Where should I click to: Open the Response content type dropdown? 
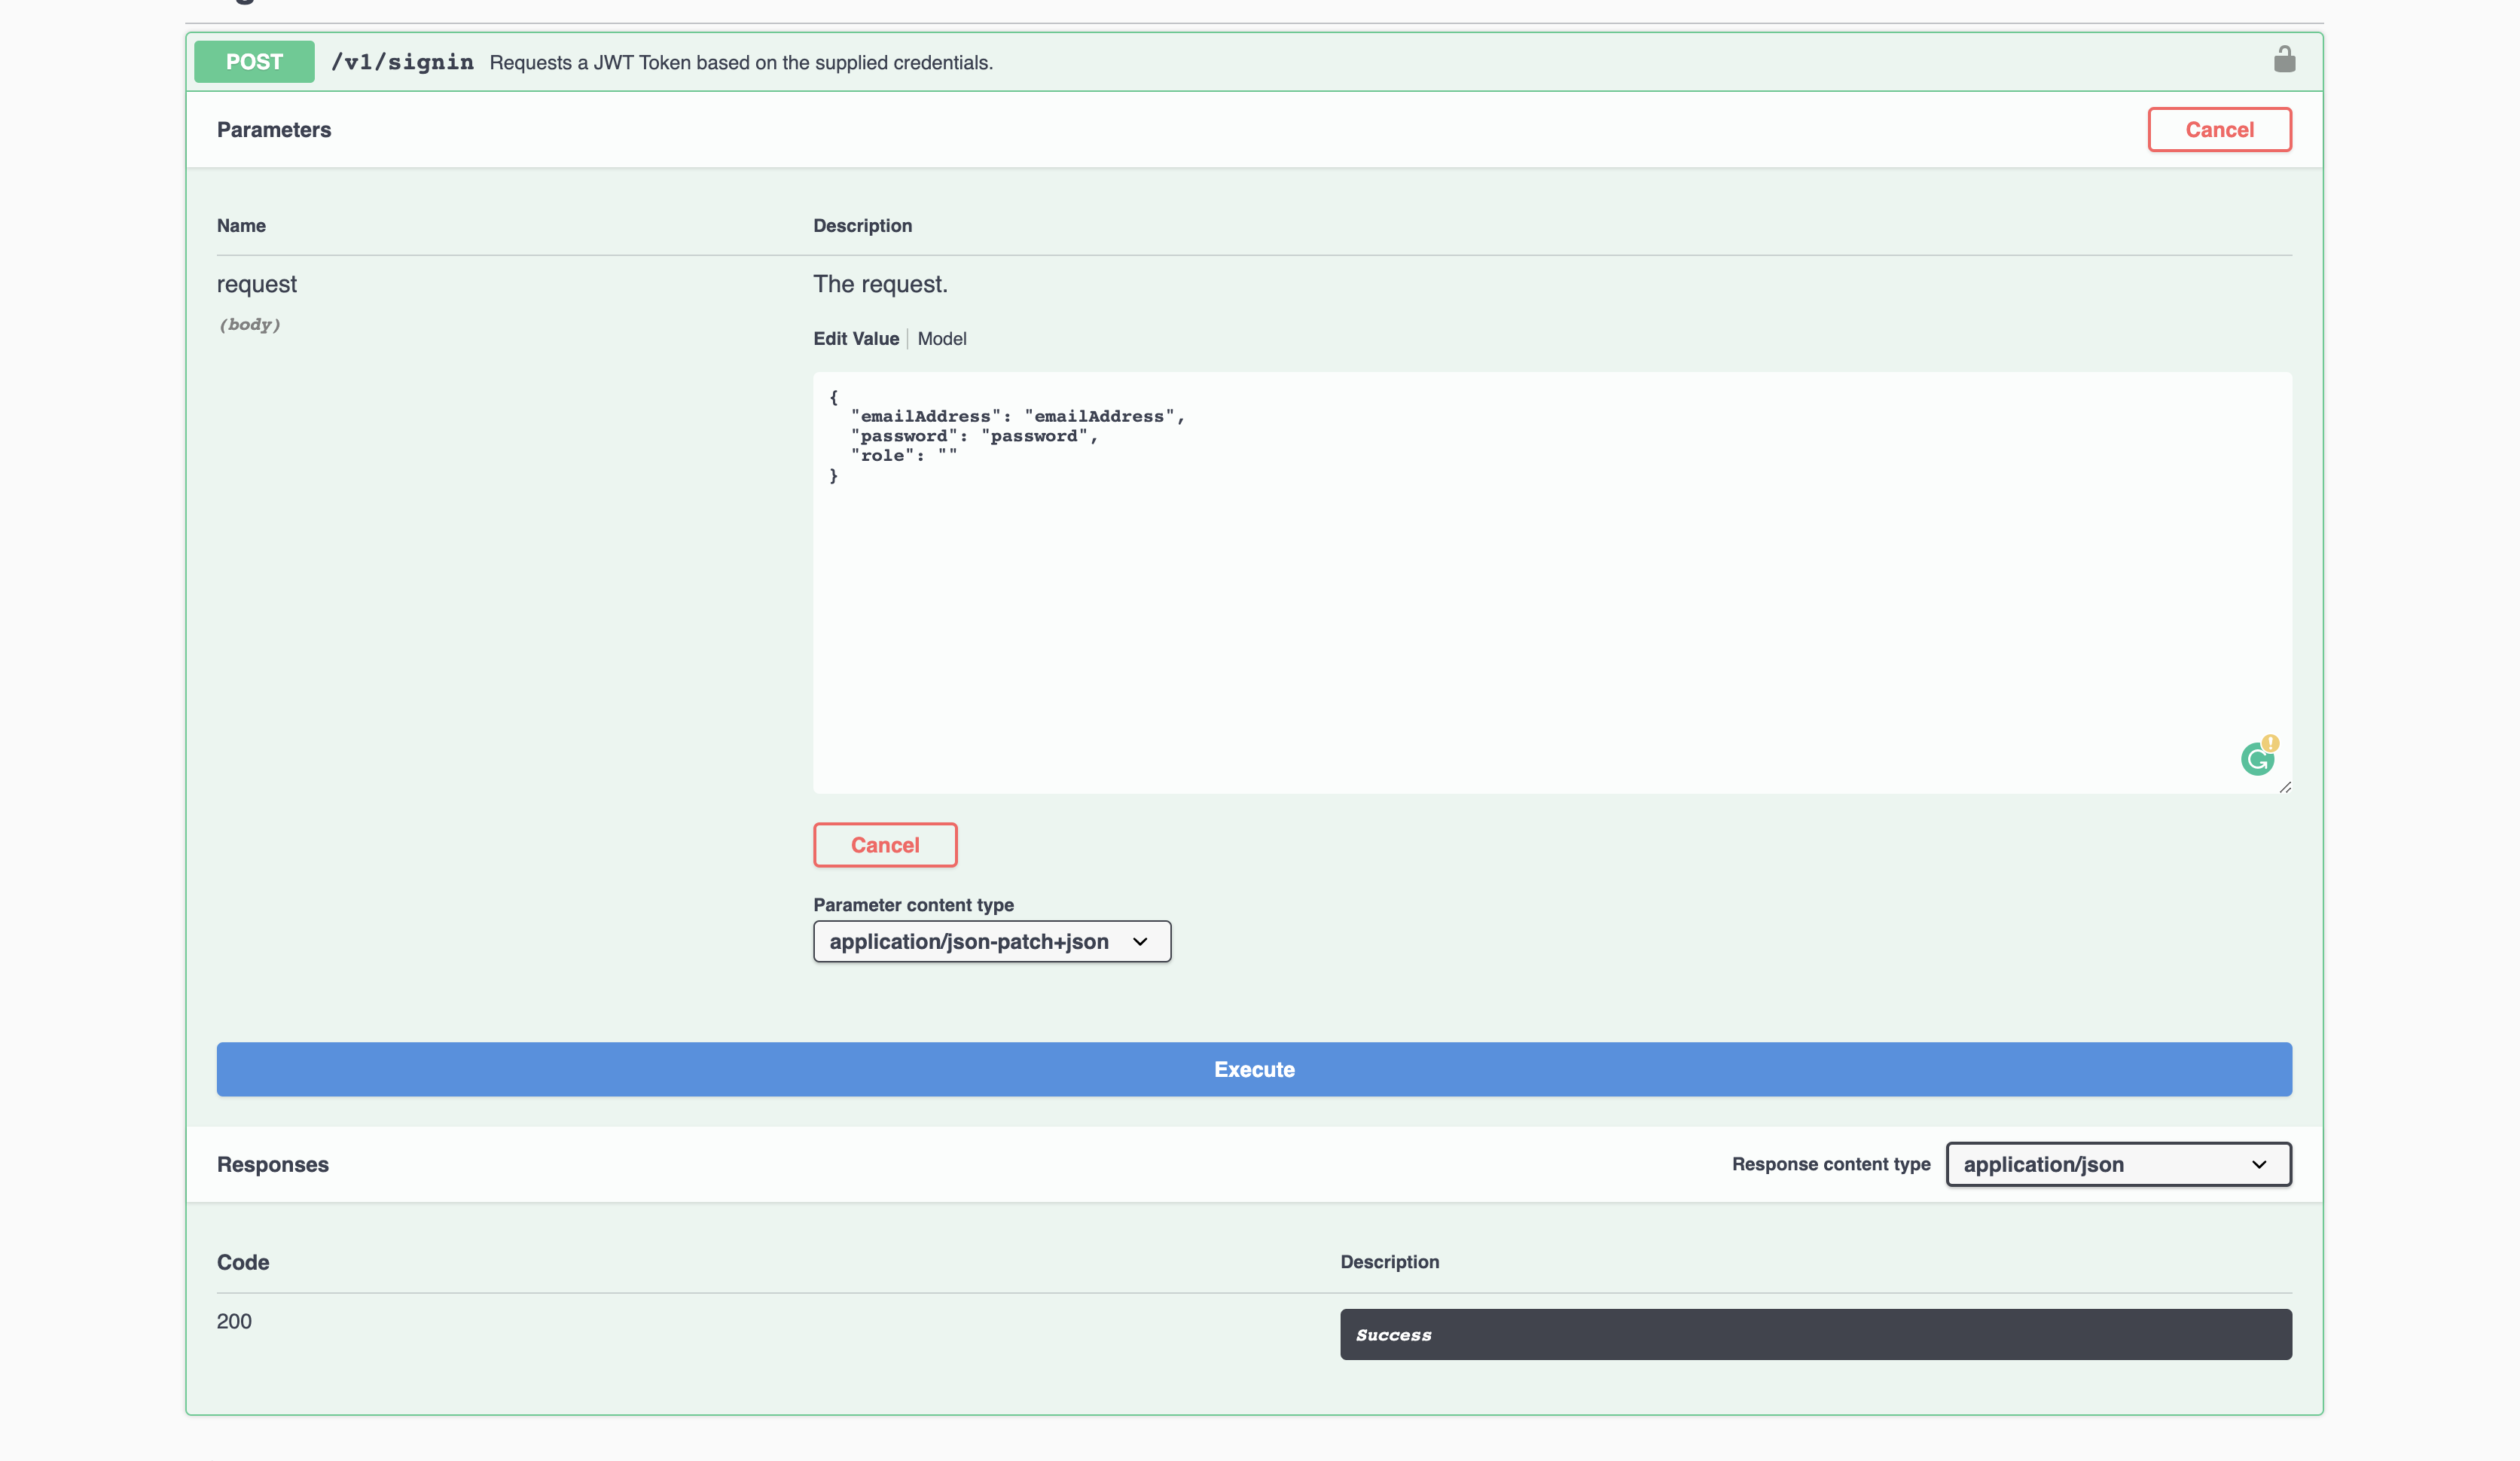2117,1164
